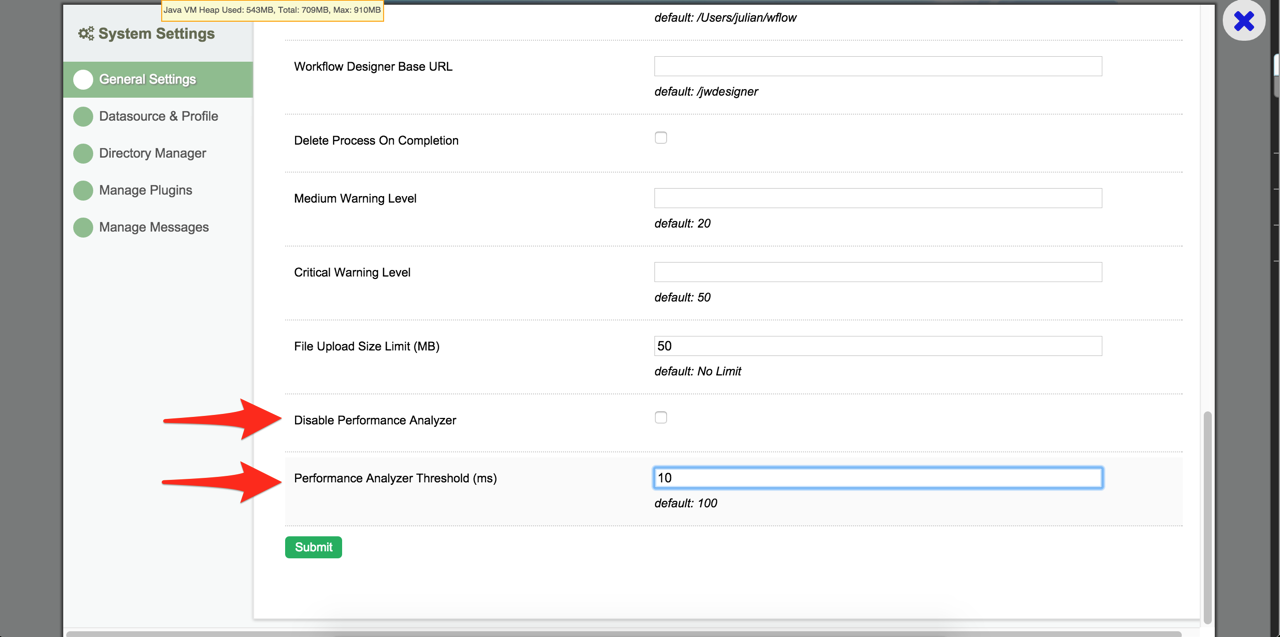Click the Manage Plugins circle icon
The image size is (1280, 637).
pos(83,191)
